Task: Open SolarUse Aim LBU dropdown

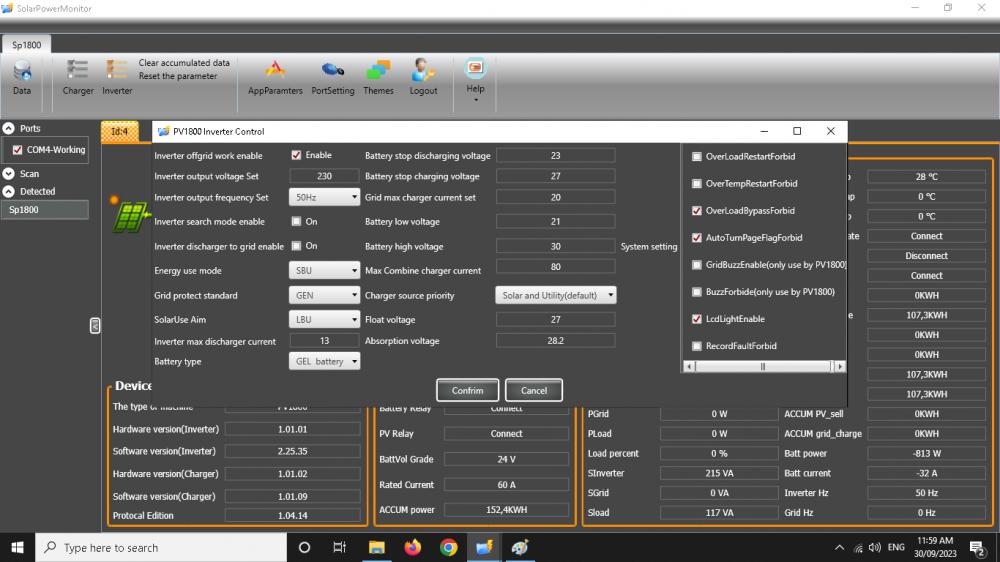Action: (324, 320)
